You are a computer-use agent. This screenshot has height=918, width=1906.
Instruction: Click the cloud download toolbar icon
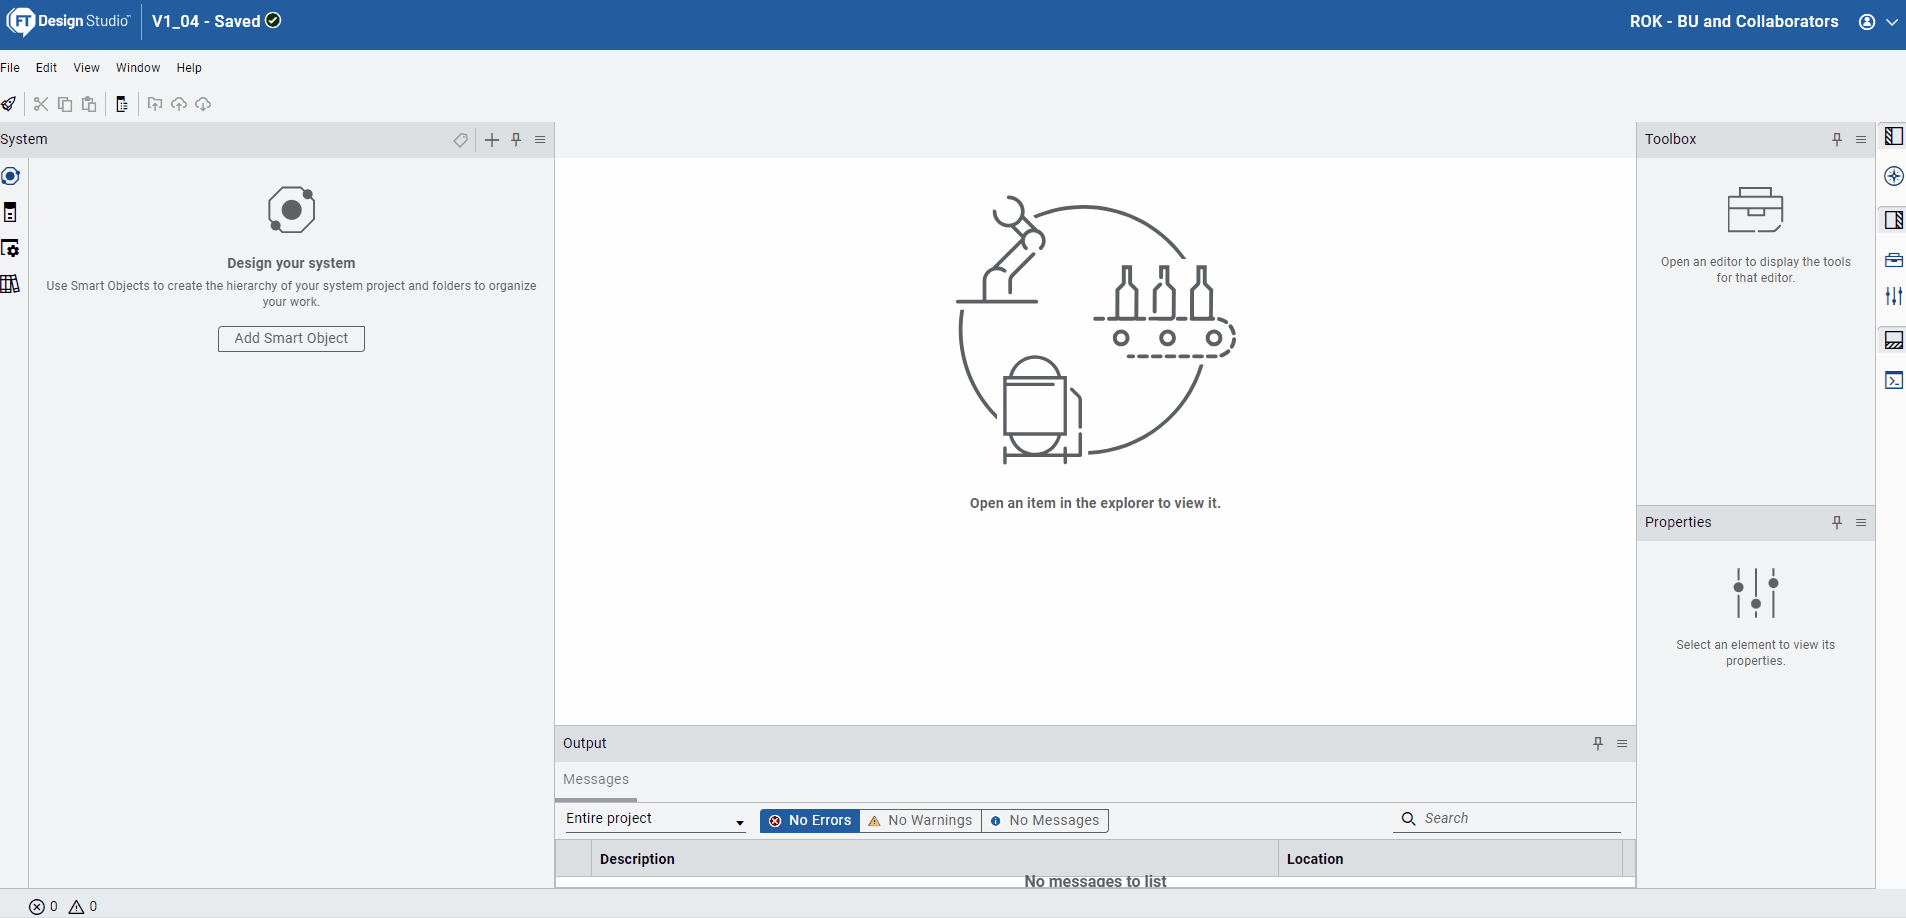point(203,104)
